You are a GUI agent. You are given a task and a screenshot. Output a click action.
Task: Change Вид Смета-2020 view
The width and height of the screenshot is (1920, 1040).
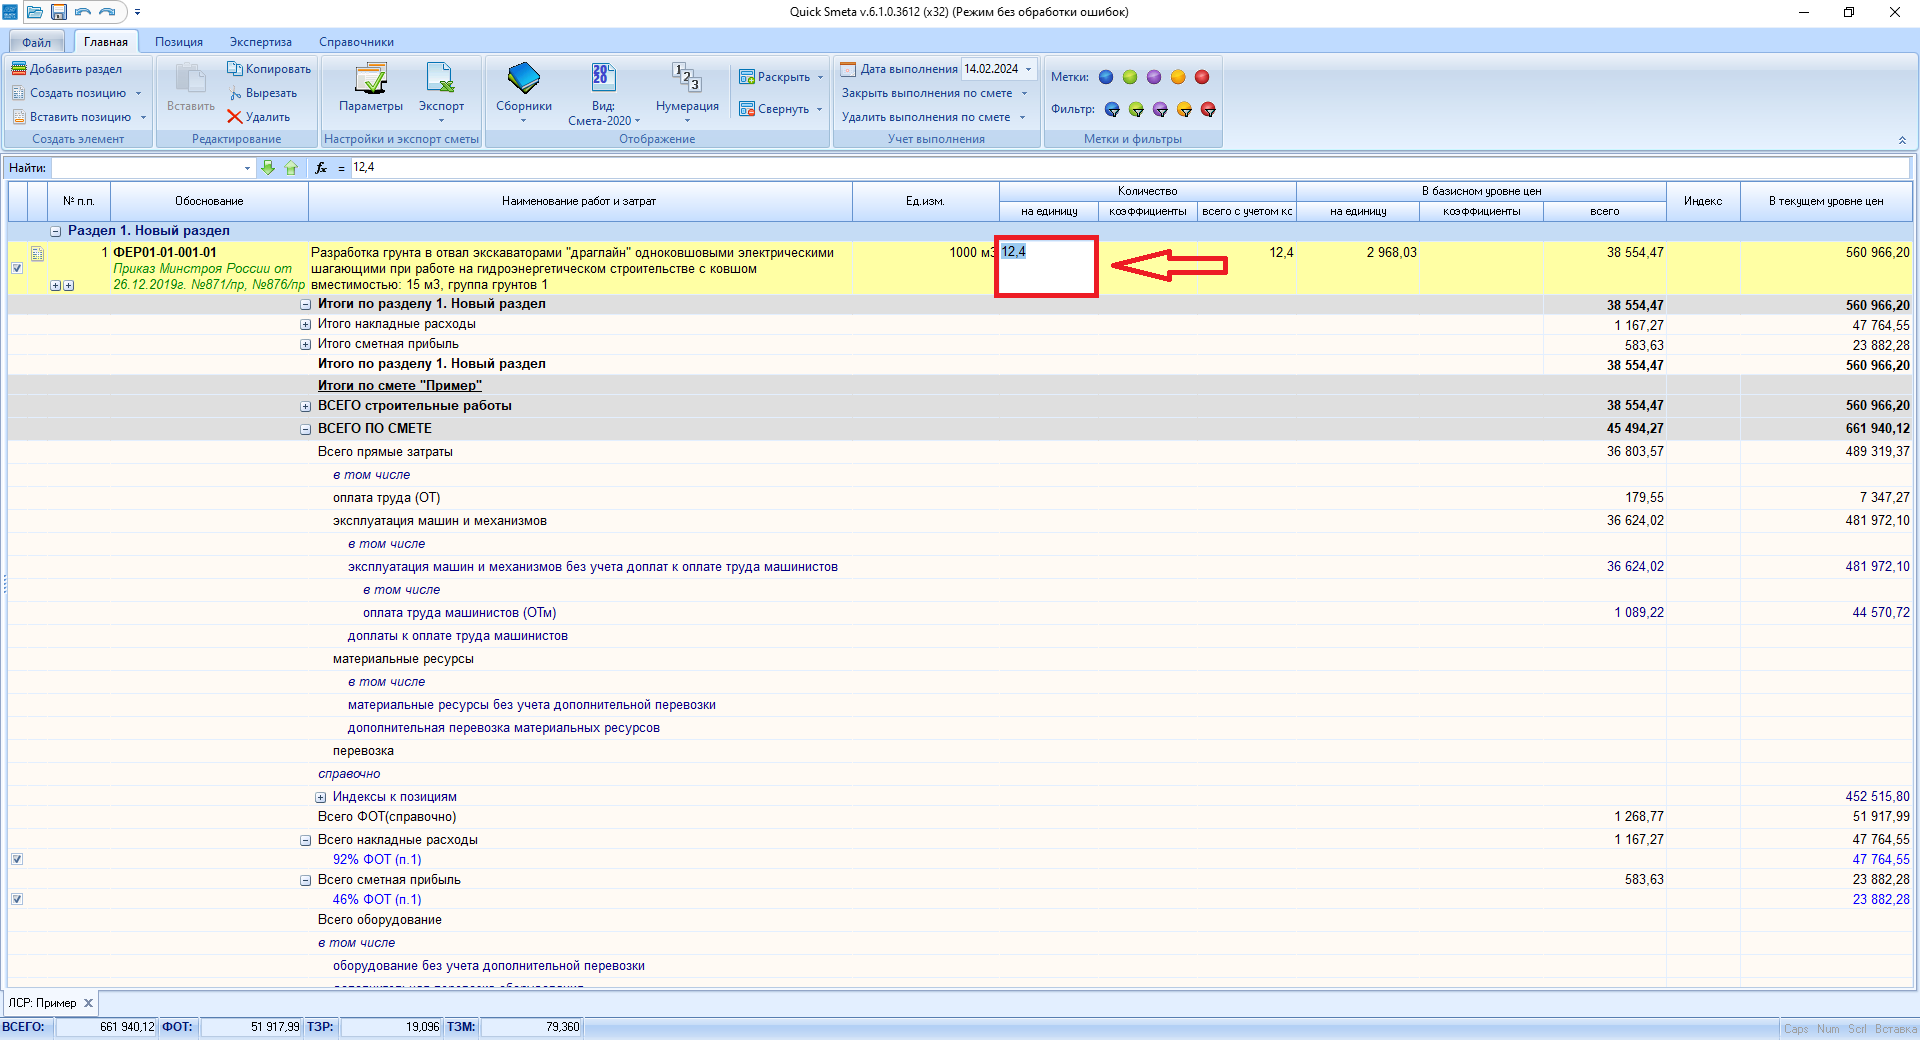tap(603, 94)
